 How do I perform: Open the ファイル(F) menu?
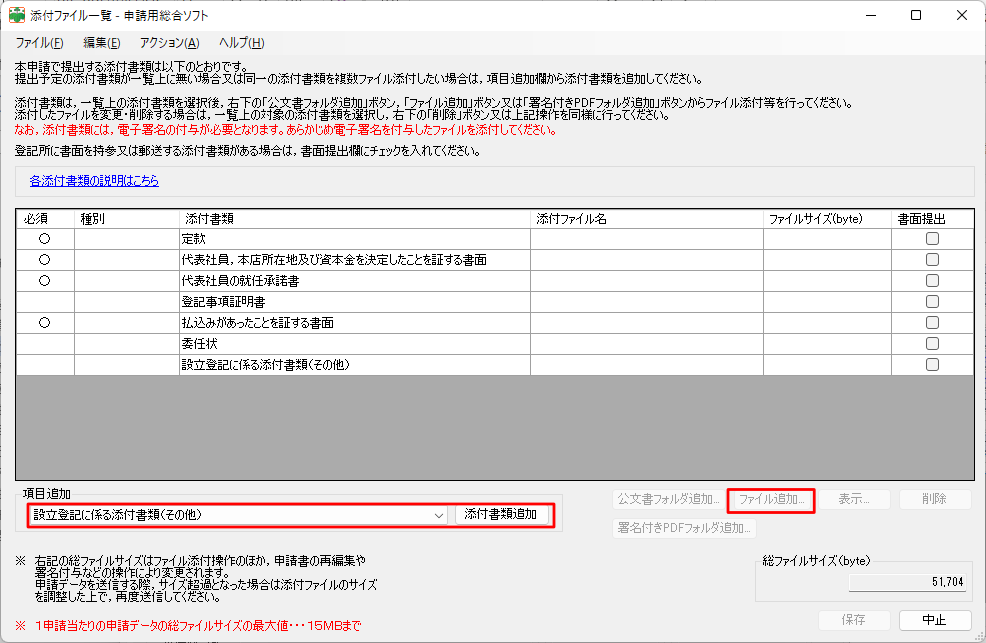pyautogui.click(x=39, y=43)
